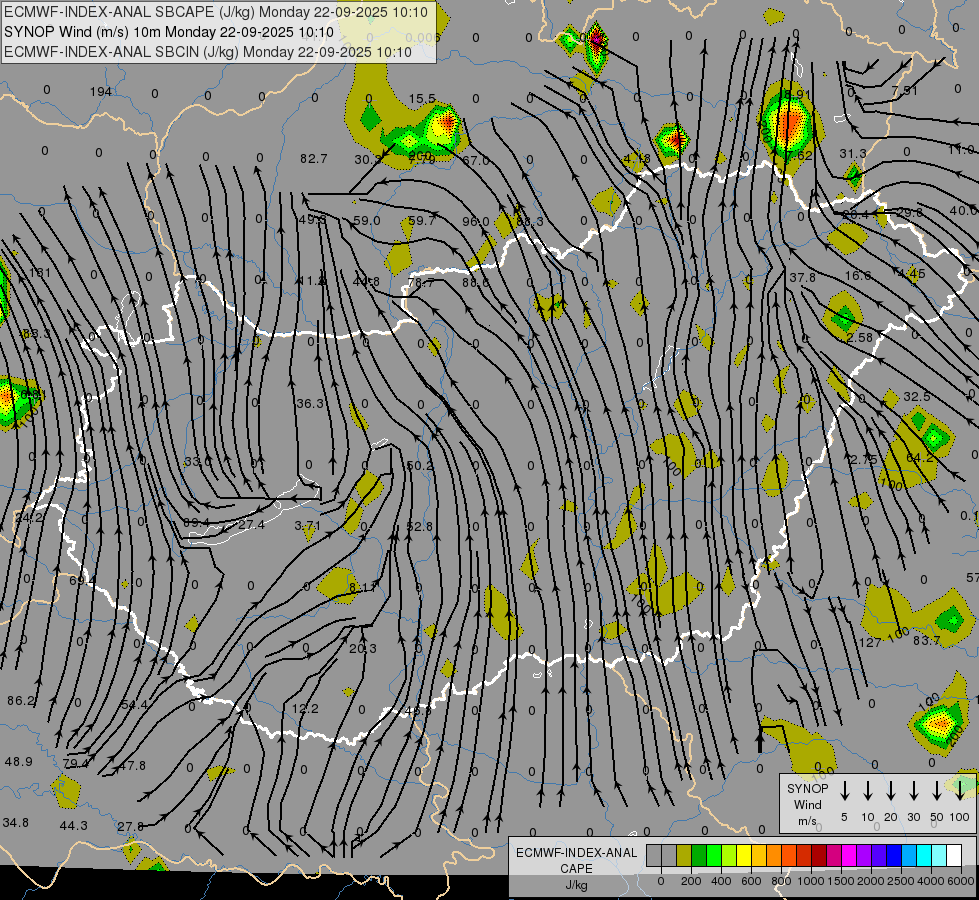
Task: Click the 20 m/s wind arrow in legend
Action: pyautogui.click(x=891, y=791)
